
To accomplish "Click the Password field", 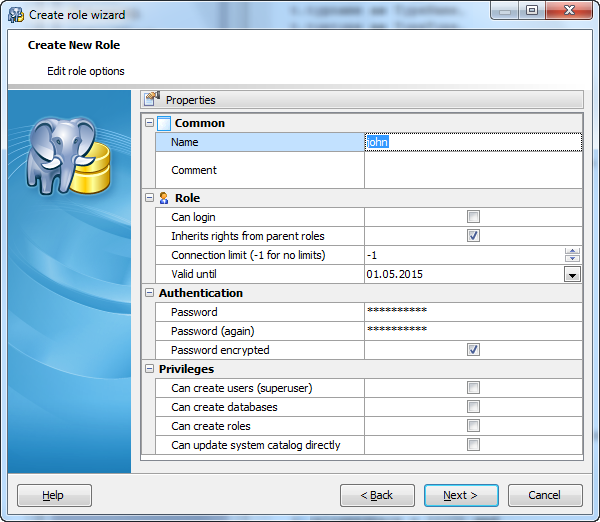I will coord(473,312).
